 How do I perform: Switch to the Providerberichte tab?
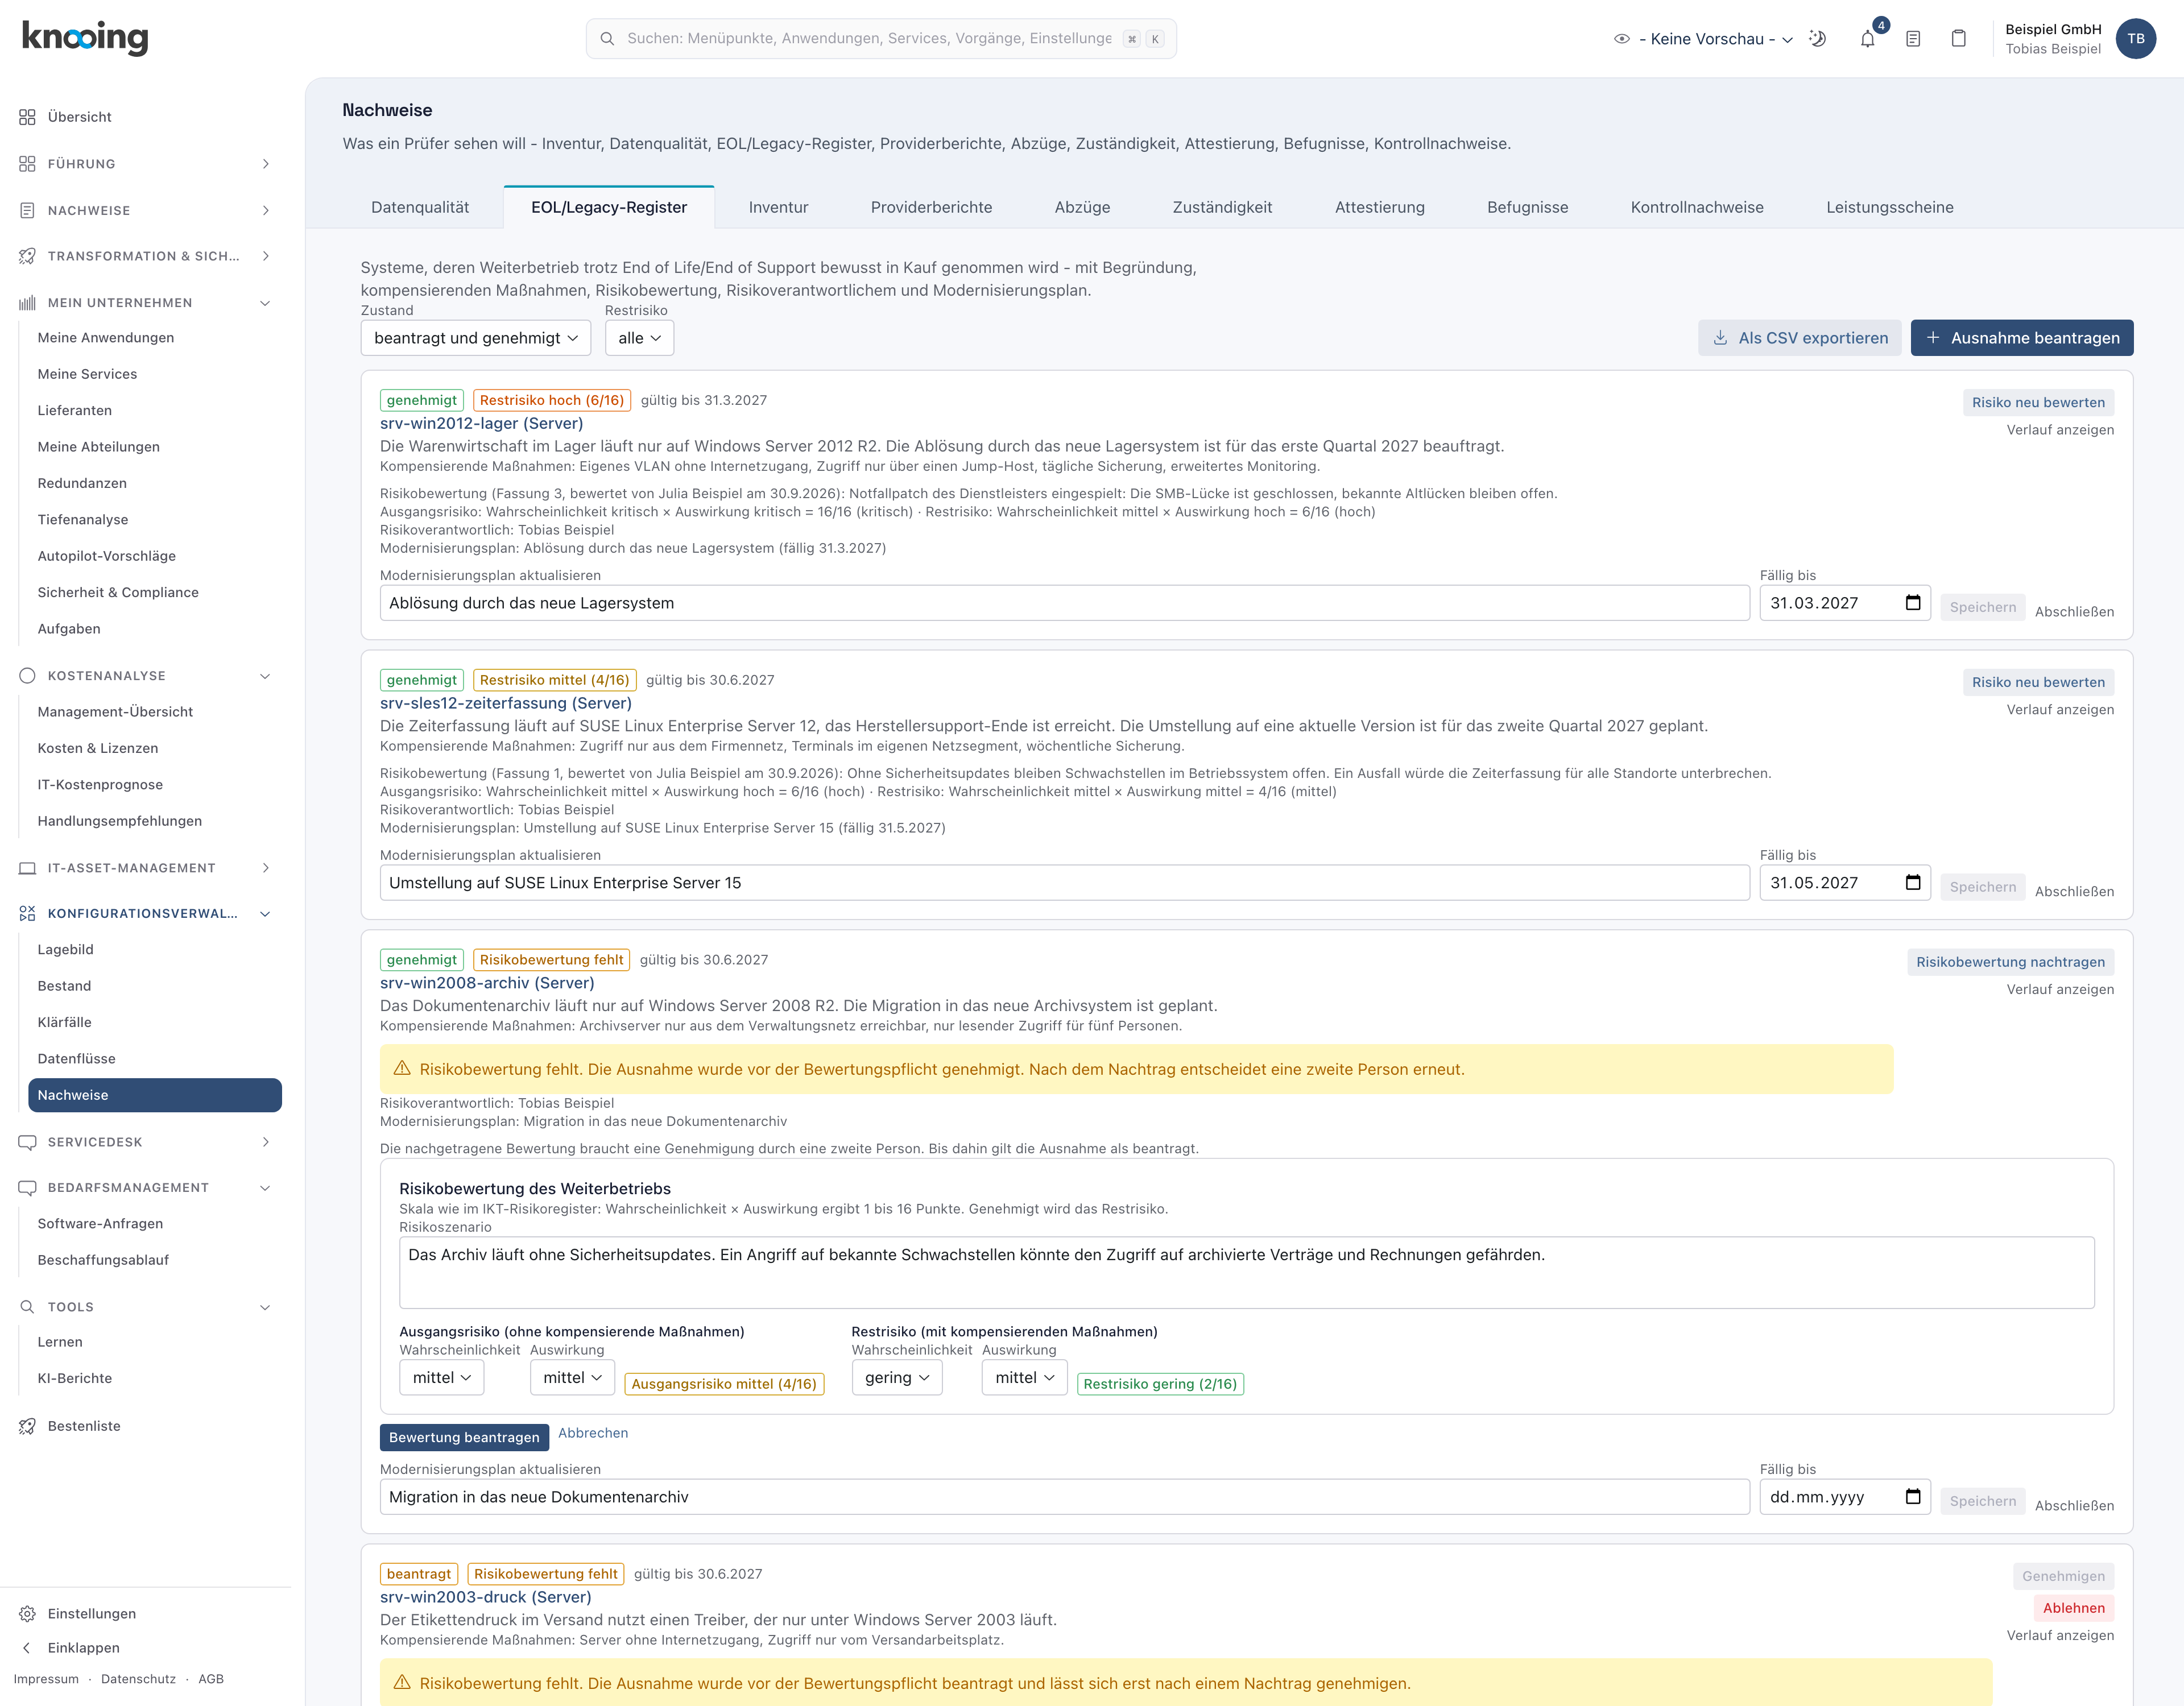[931, 207]
